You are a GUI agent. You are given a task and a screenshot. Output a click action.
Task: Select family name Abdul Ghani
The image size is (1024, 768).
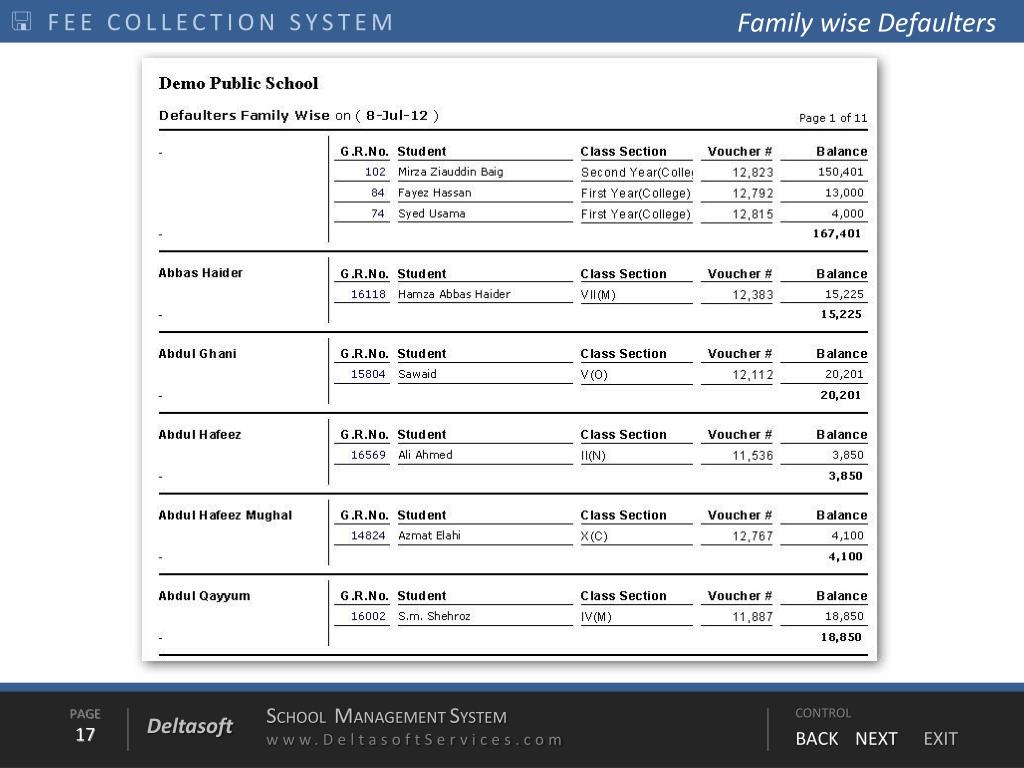pos(197,354)
